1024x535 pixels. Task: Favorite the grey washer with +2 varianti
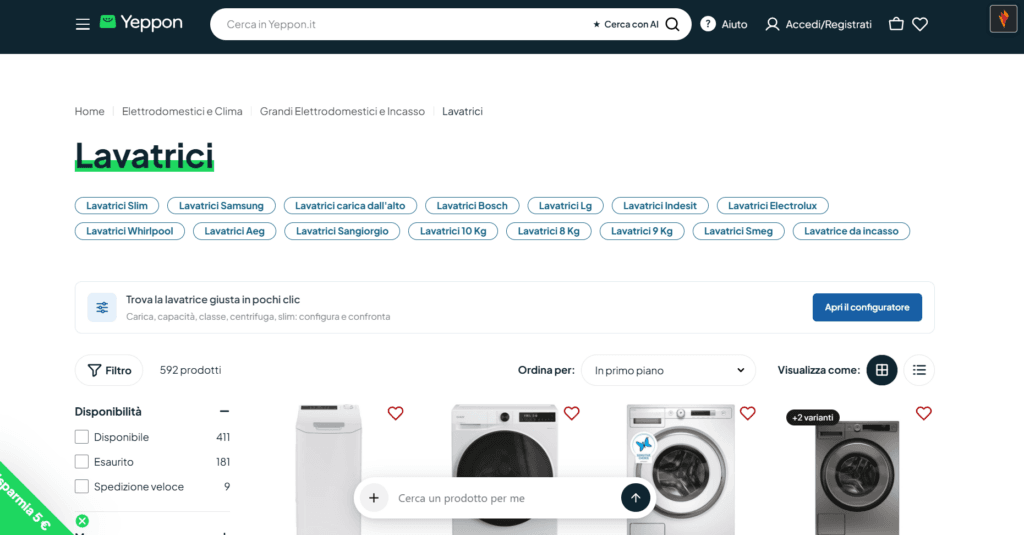pyautogui.click(x=923, y=413)
